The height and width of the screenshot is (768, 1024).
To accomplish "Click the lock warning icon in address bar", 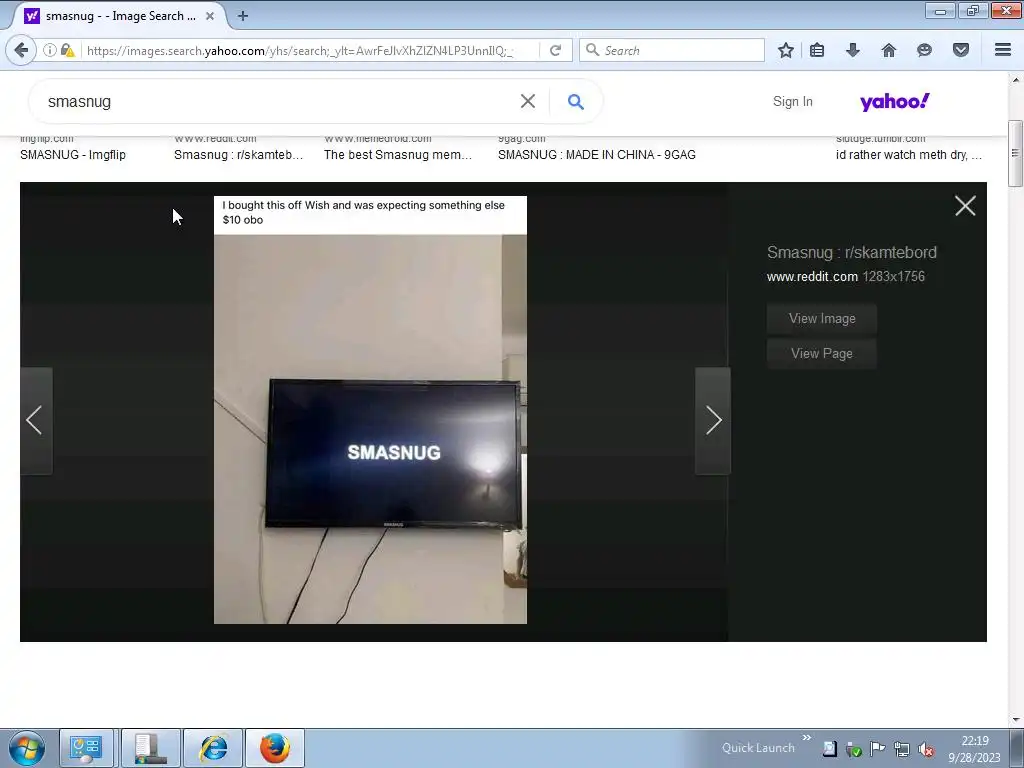I will click(67, 50).
